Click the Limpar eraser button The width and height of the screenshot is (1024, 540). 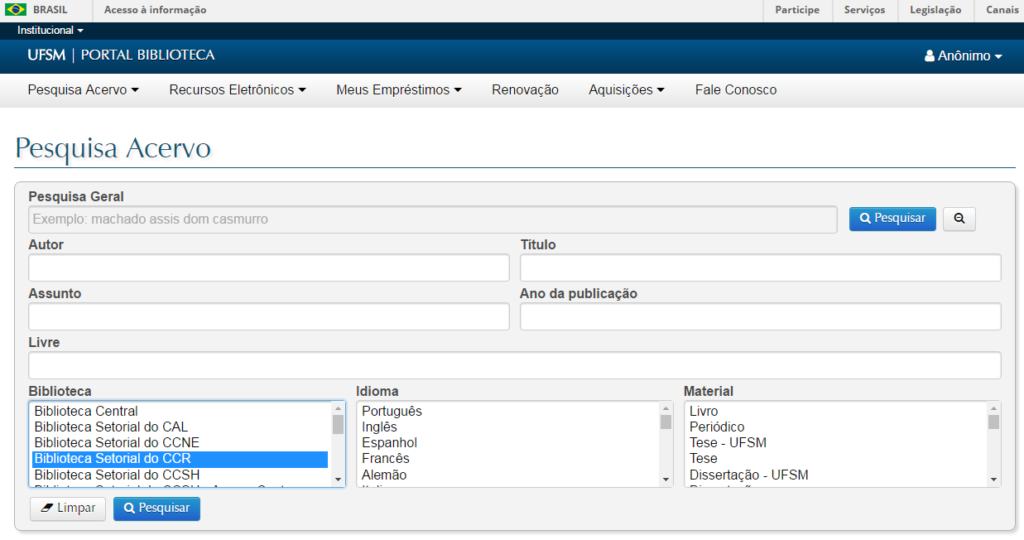pyautogui.click(x=67, y=508)
